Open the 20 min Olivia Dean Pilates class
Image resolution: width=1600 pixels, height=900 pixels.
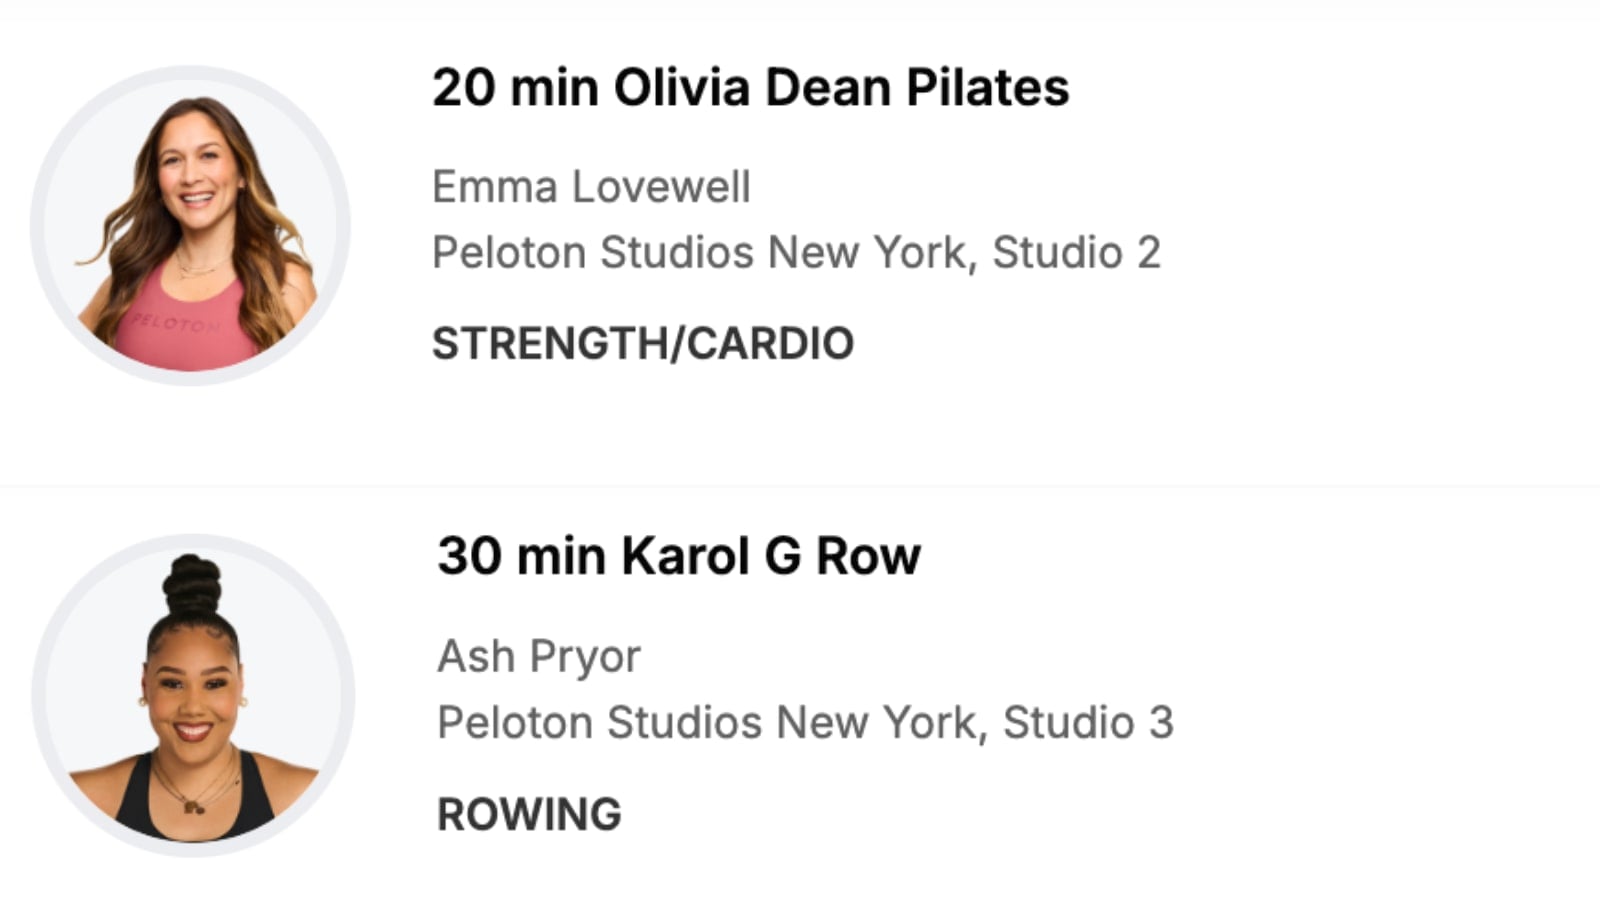click(x=750, y=88)
